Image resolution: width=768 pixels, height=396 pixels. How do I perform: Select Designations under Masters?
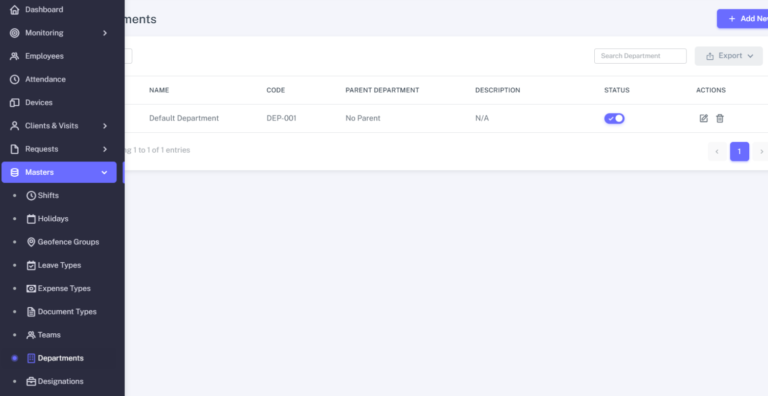pos(62,381)
